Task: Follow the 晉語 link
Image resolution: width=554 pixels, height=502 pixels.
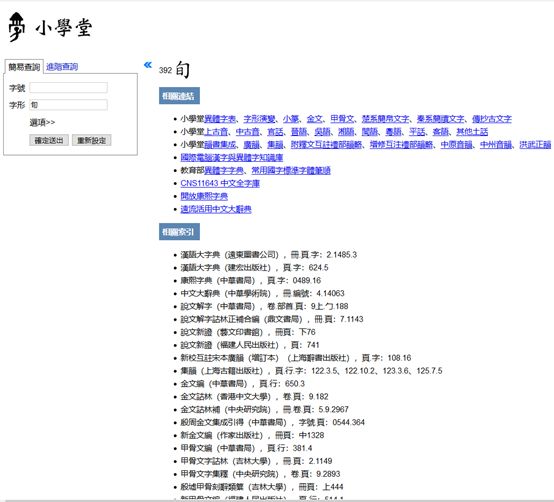Action: 299,132
